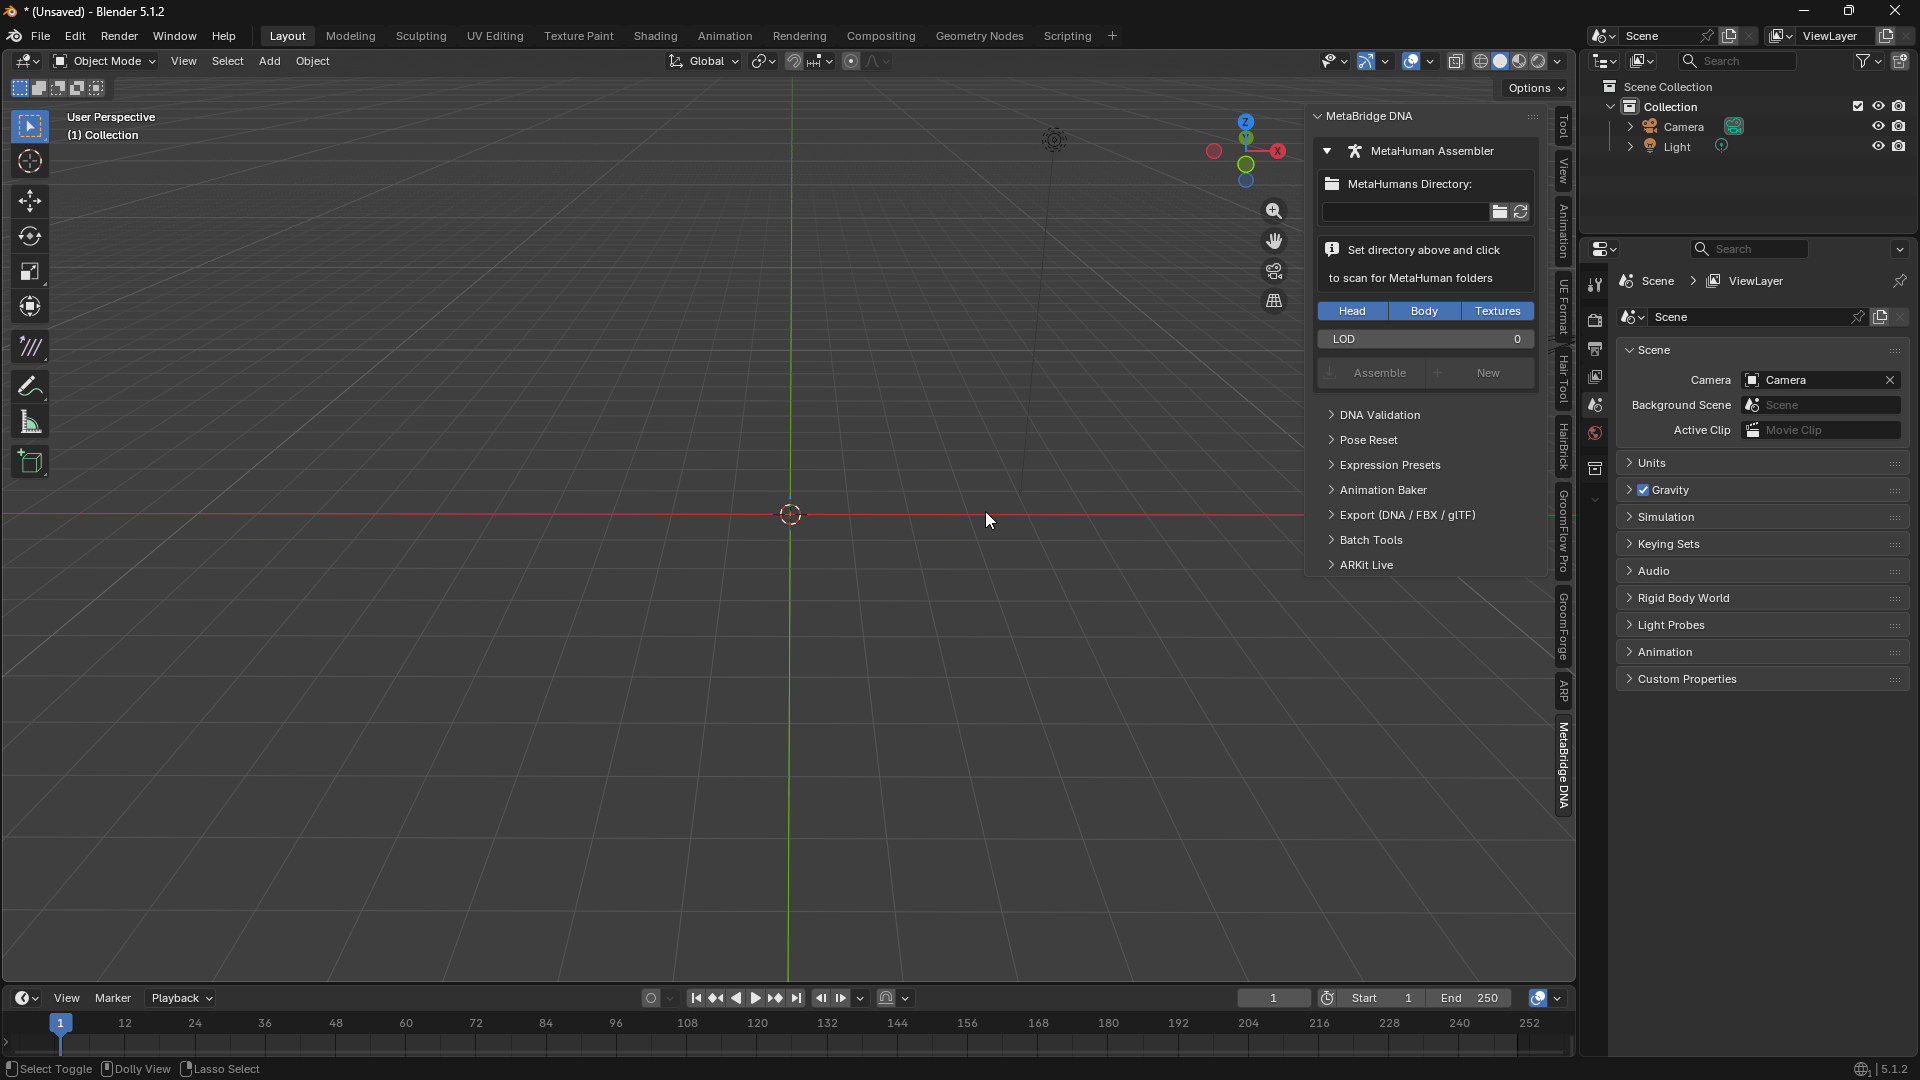Toggle the Textures assemble option

coord(1497,311)
